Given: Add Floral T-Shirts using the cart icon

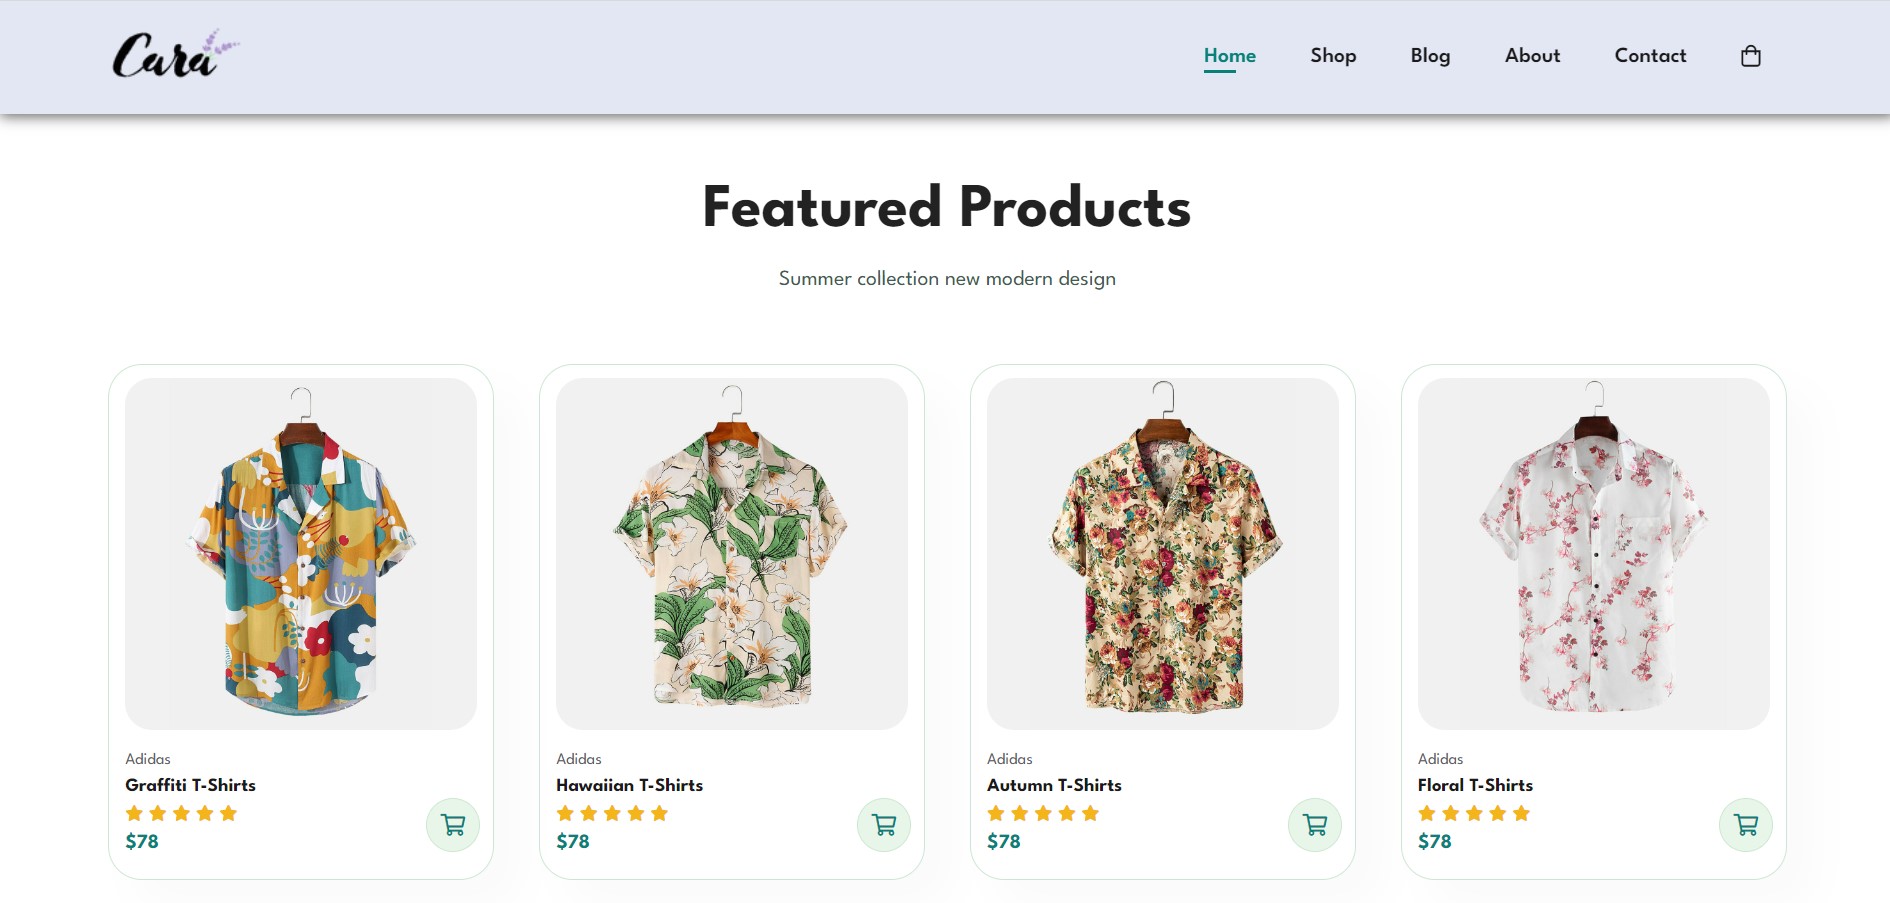Looking at the screenshot, I should (x=1744, y=825).
